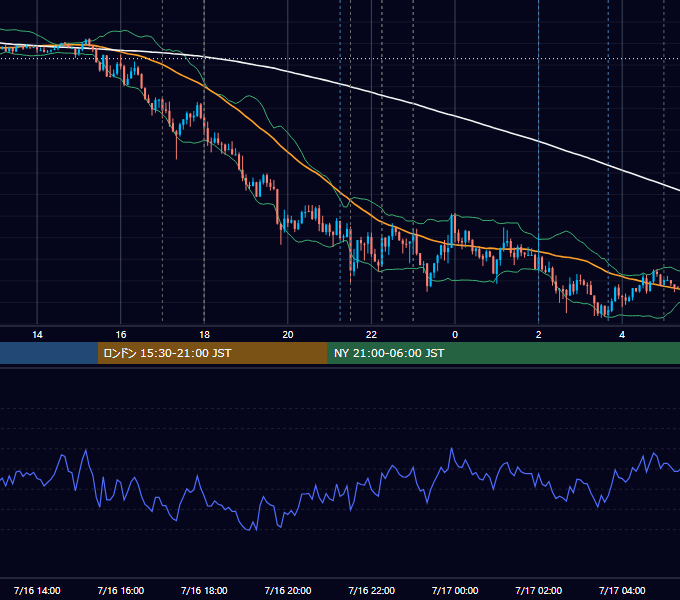Click the 4 hour label on price chart axis
This screenshot has width=680, height=600.
[622, 335]
